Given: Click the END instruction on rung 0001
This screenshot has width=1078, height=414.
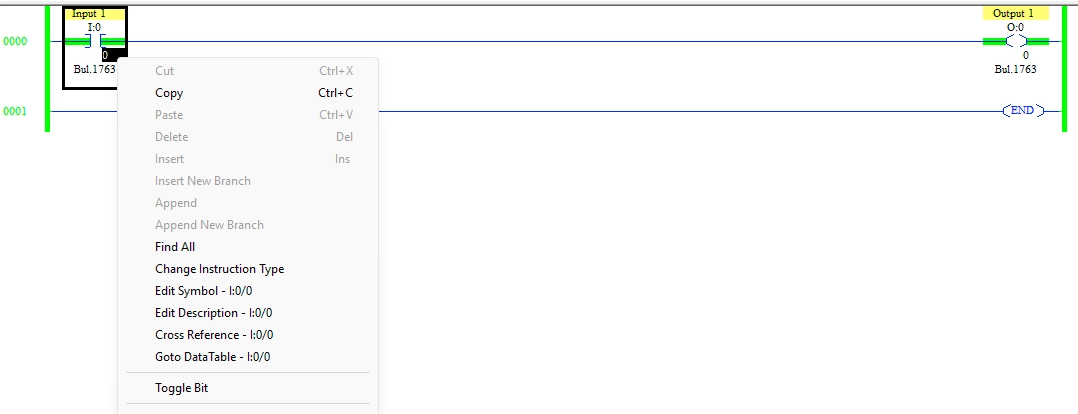Looking at the screenshot, I should coord(1022,110).
